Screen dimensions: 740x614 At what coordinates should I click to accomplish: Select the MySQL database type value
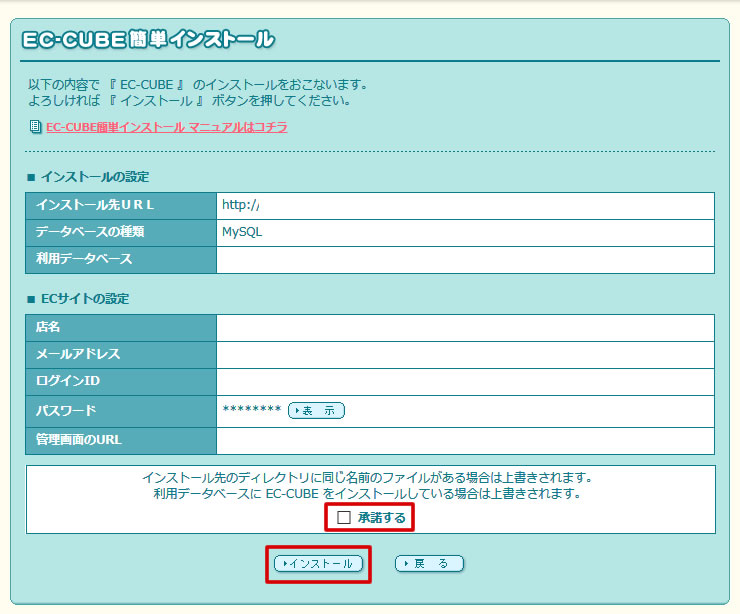(x=242, y=232)
